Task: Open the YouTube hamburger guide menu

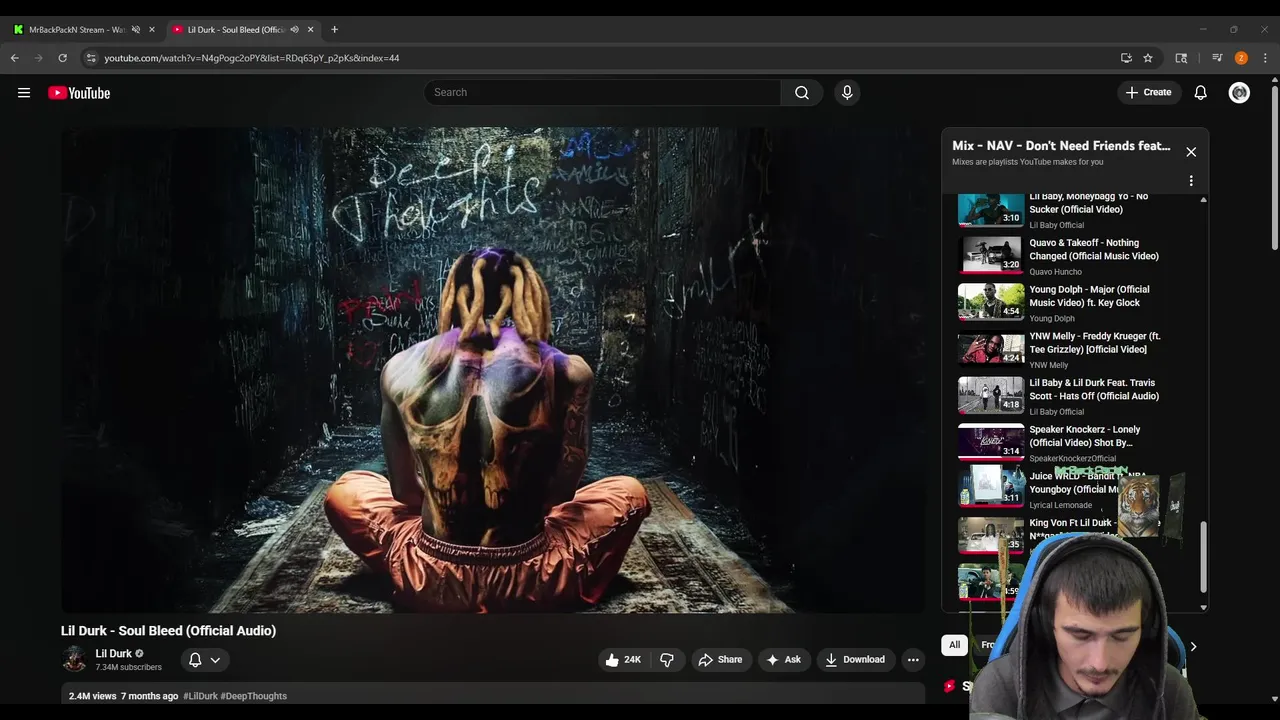Action: tap(24, 93)
